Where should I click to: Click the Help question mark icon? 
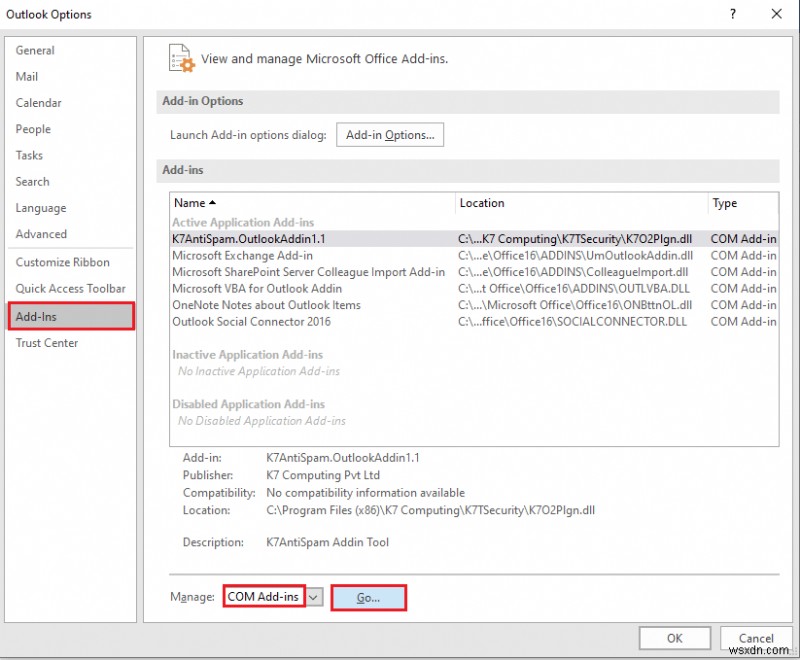coord(733,14)
